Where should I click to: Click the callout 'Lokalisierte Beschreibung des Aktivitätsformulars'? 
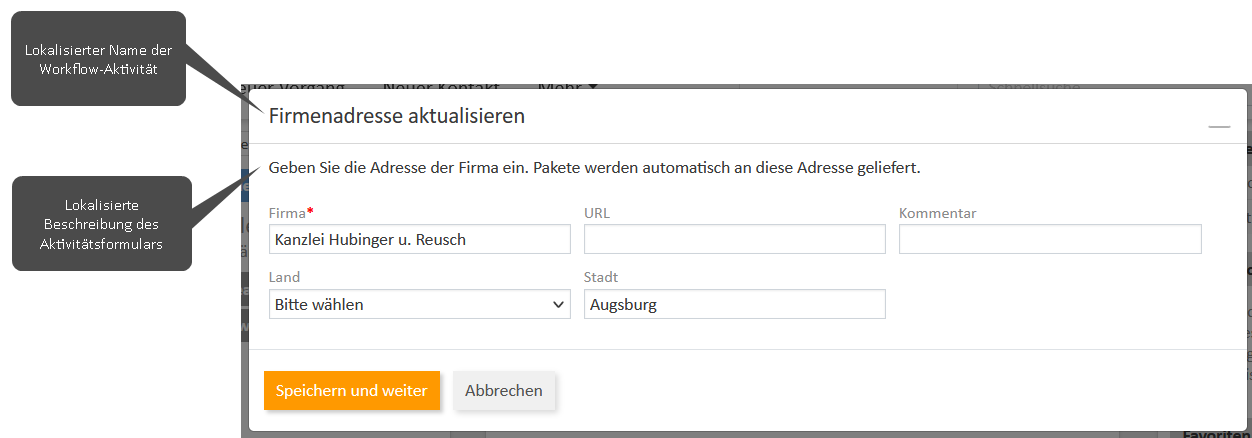point(101,223)
